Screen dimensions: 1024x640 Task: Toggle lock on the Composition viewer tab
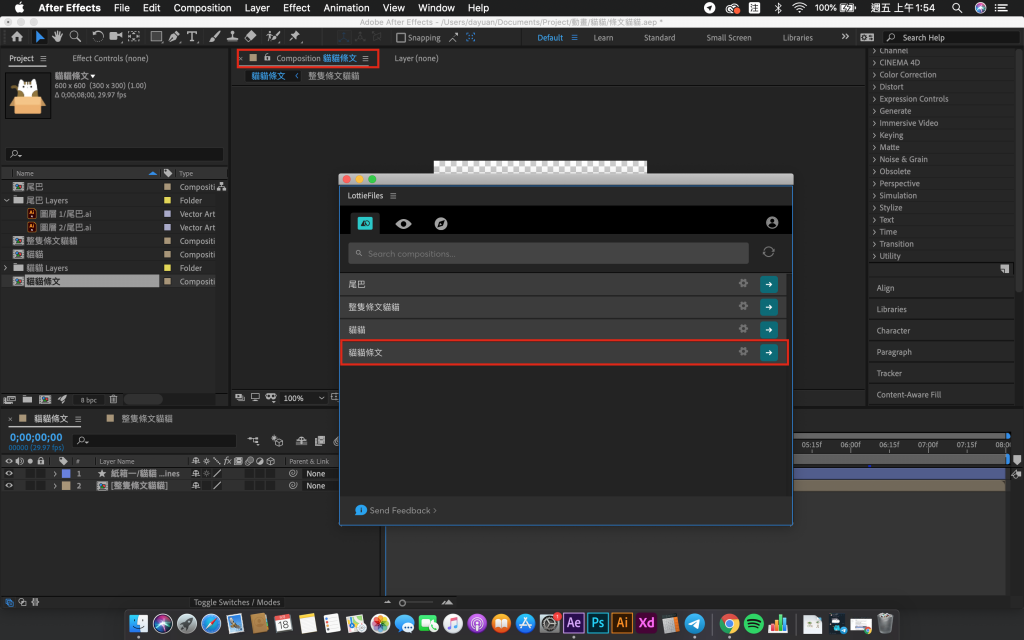[266, 58]
